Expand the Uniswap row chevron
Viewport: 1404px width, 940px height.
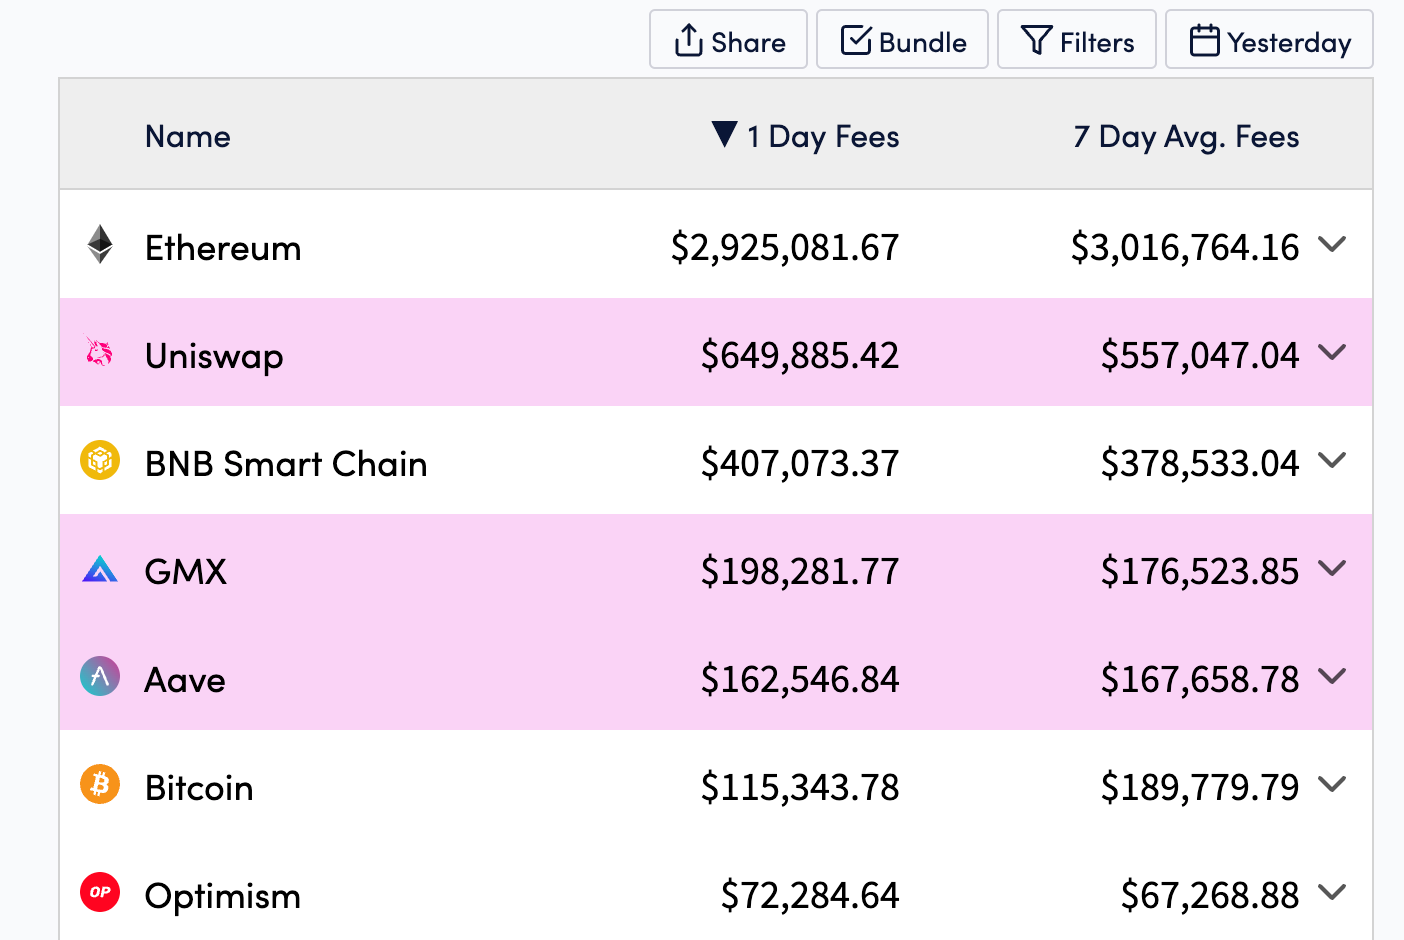pos(1332,352)
